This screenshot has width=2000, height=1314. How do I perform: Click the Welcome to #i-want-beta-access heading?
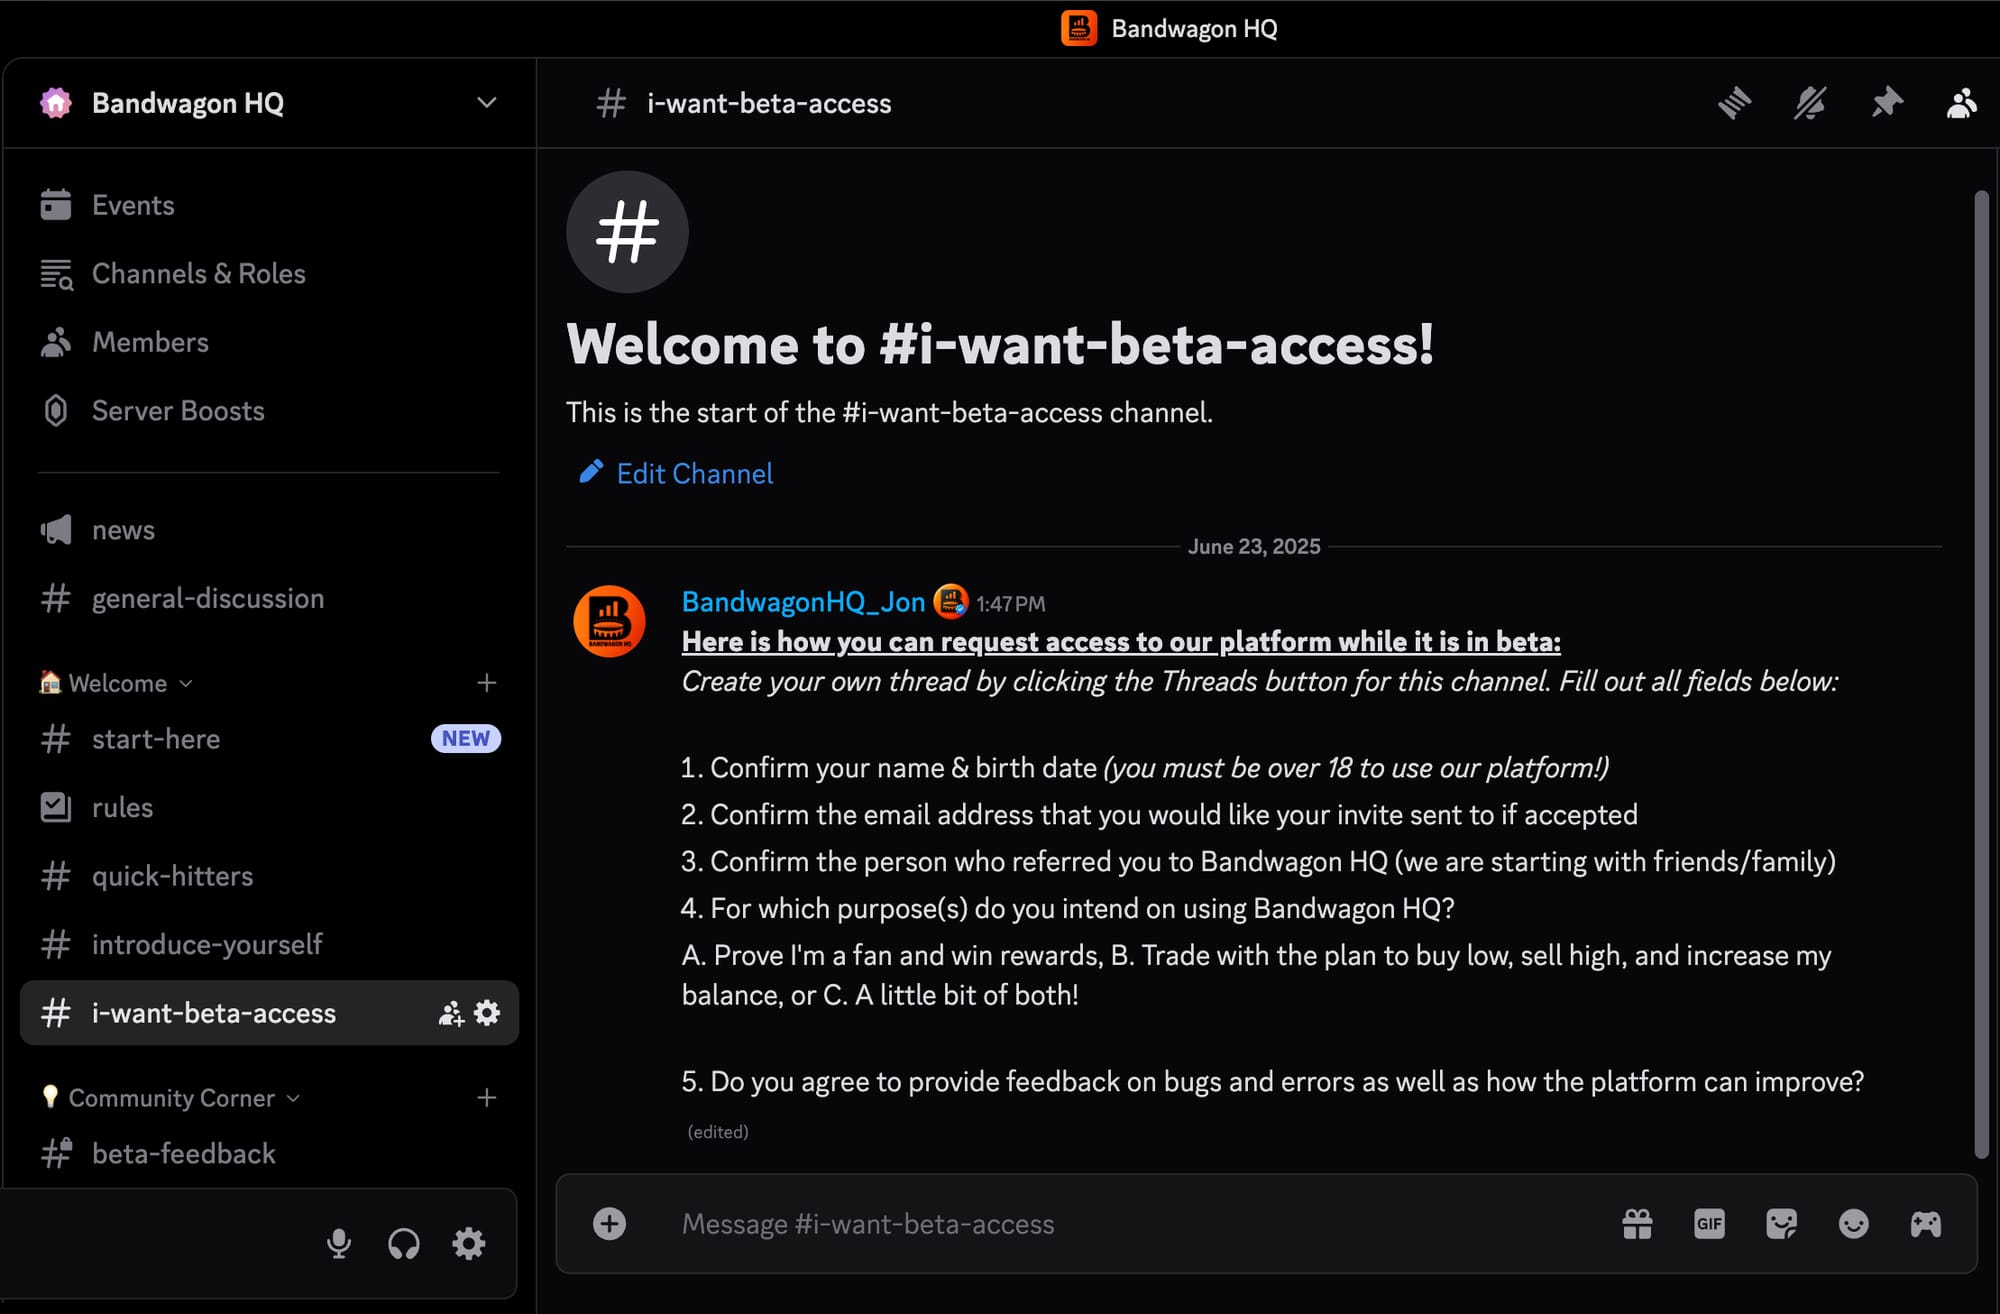[1000, 345]
